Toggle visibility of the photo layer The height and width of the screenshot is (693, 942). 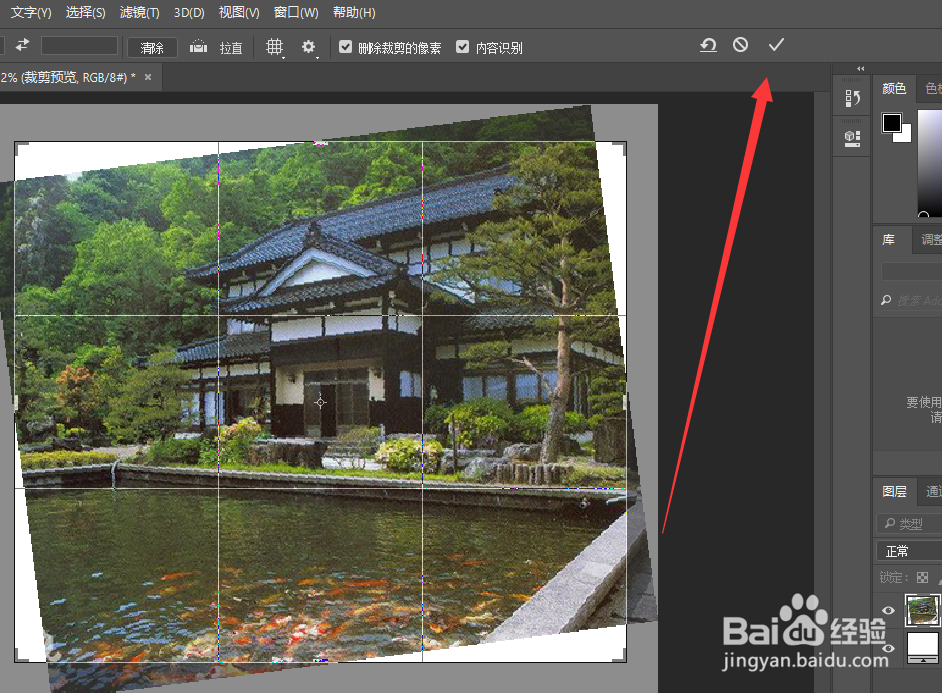pos(889,610)
